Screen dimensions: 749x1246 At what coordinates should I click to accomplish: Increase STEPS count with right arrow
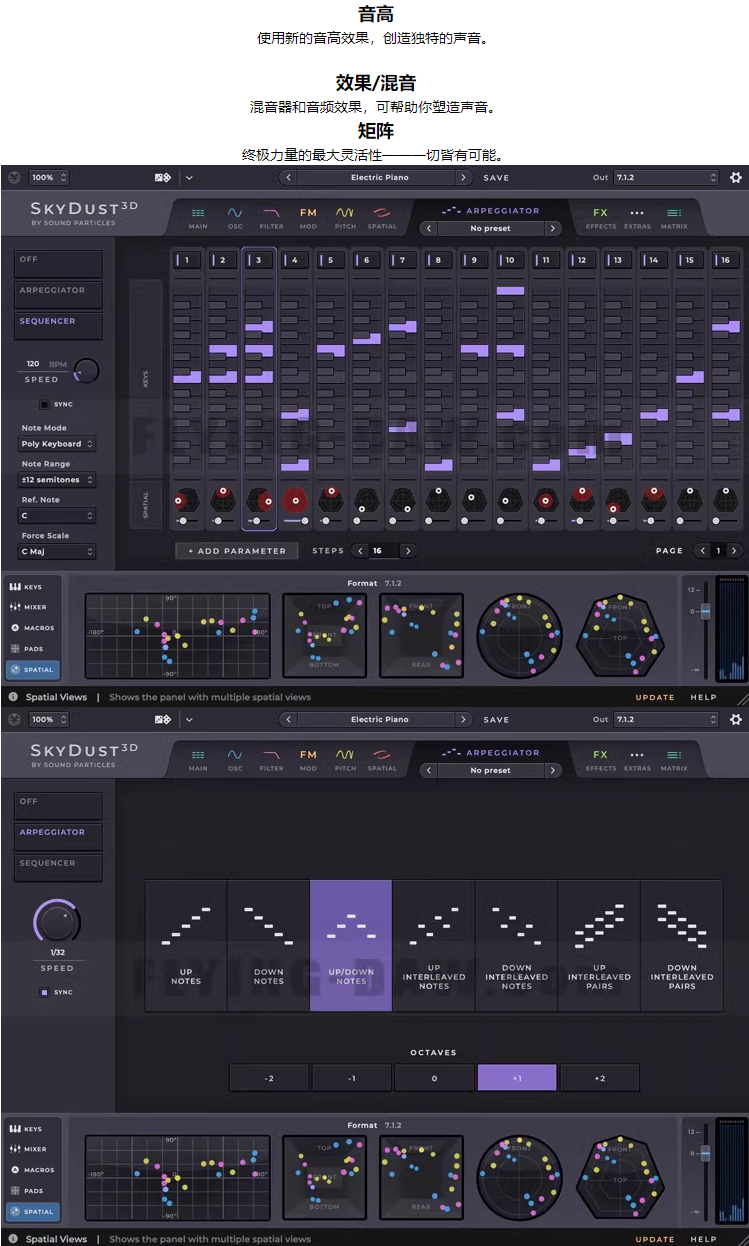407,551
